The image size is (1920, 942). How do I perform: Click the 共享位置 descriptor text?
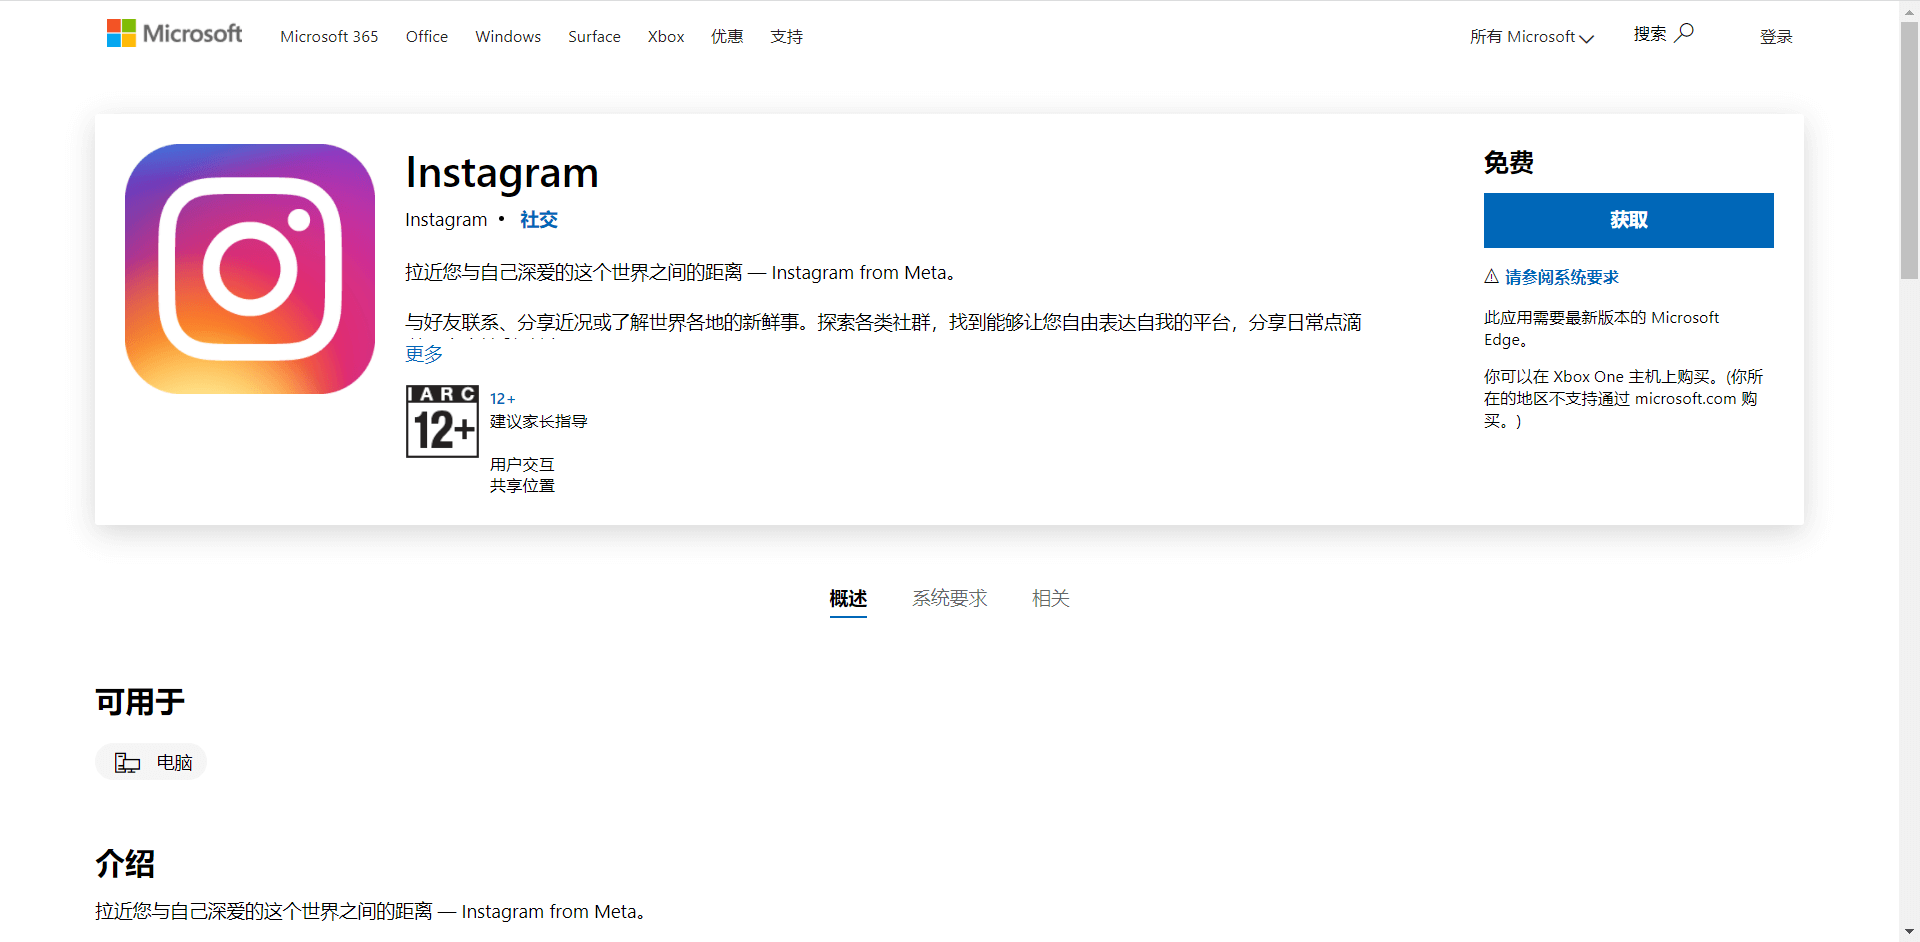pos(522,486)
